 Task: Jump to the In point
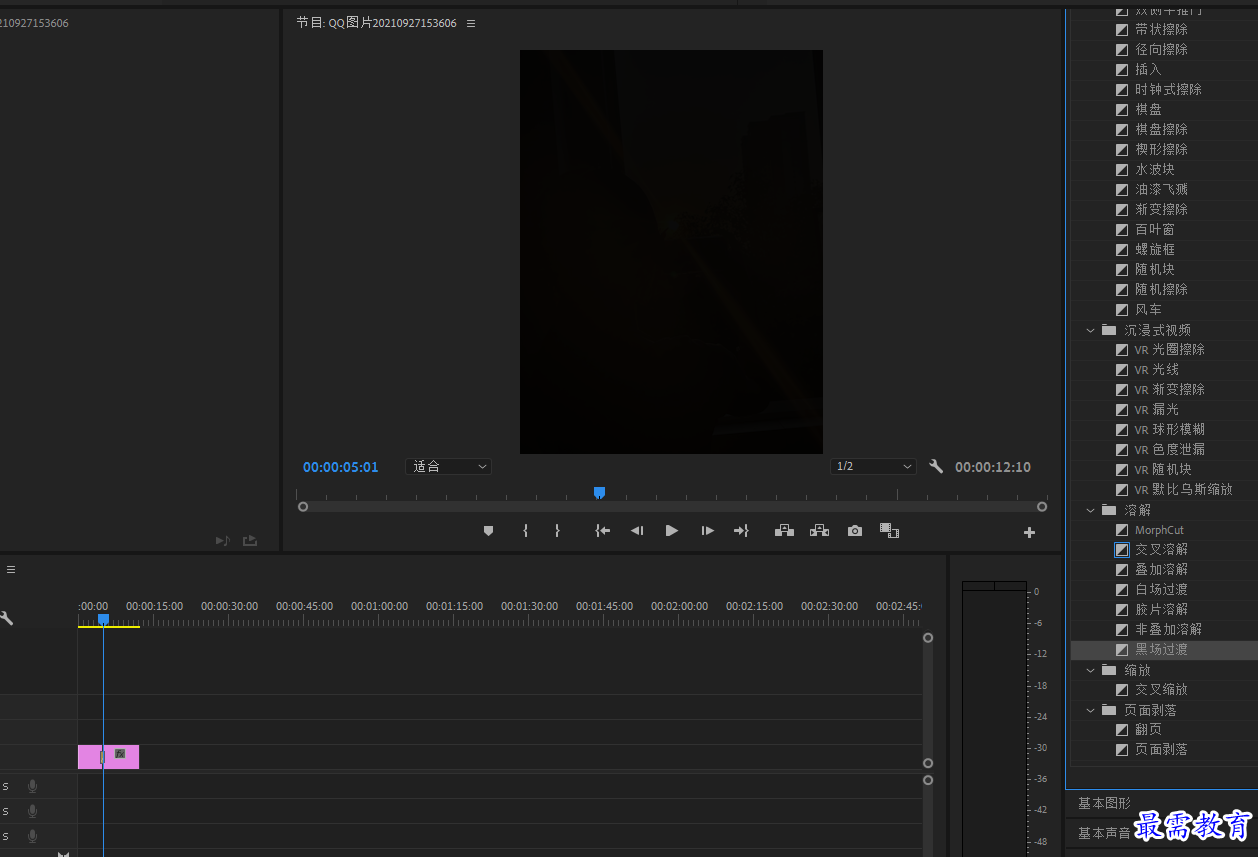coord(602,531)
